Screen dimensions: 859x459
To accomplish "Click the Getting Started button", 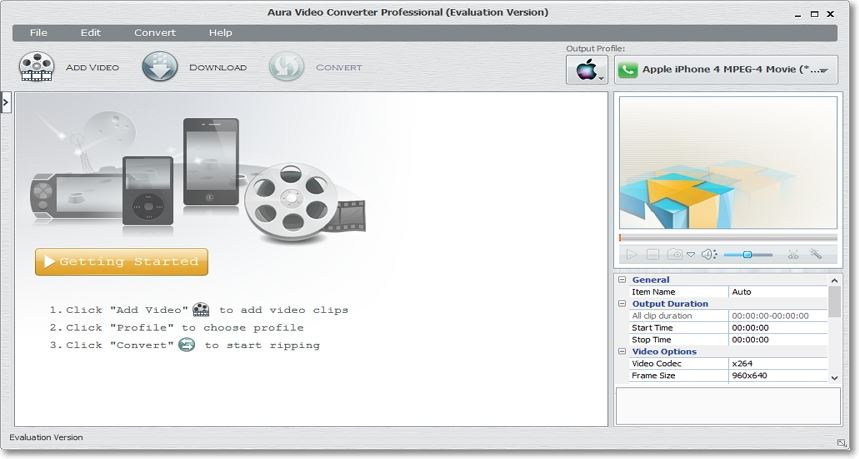I will [121, 262].
